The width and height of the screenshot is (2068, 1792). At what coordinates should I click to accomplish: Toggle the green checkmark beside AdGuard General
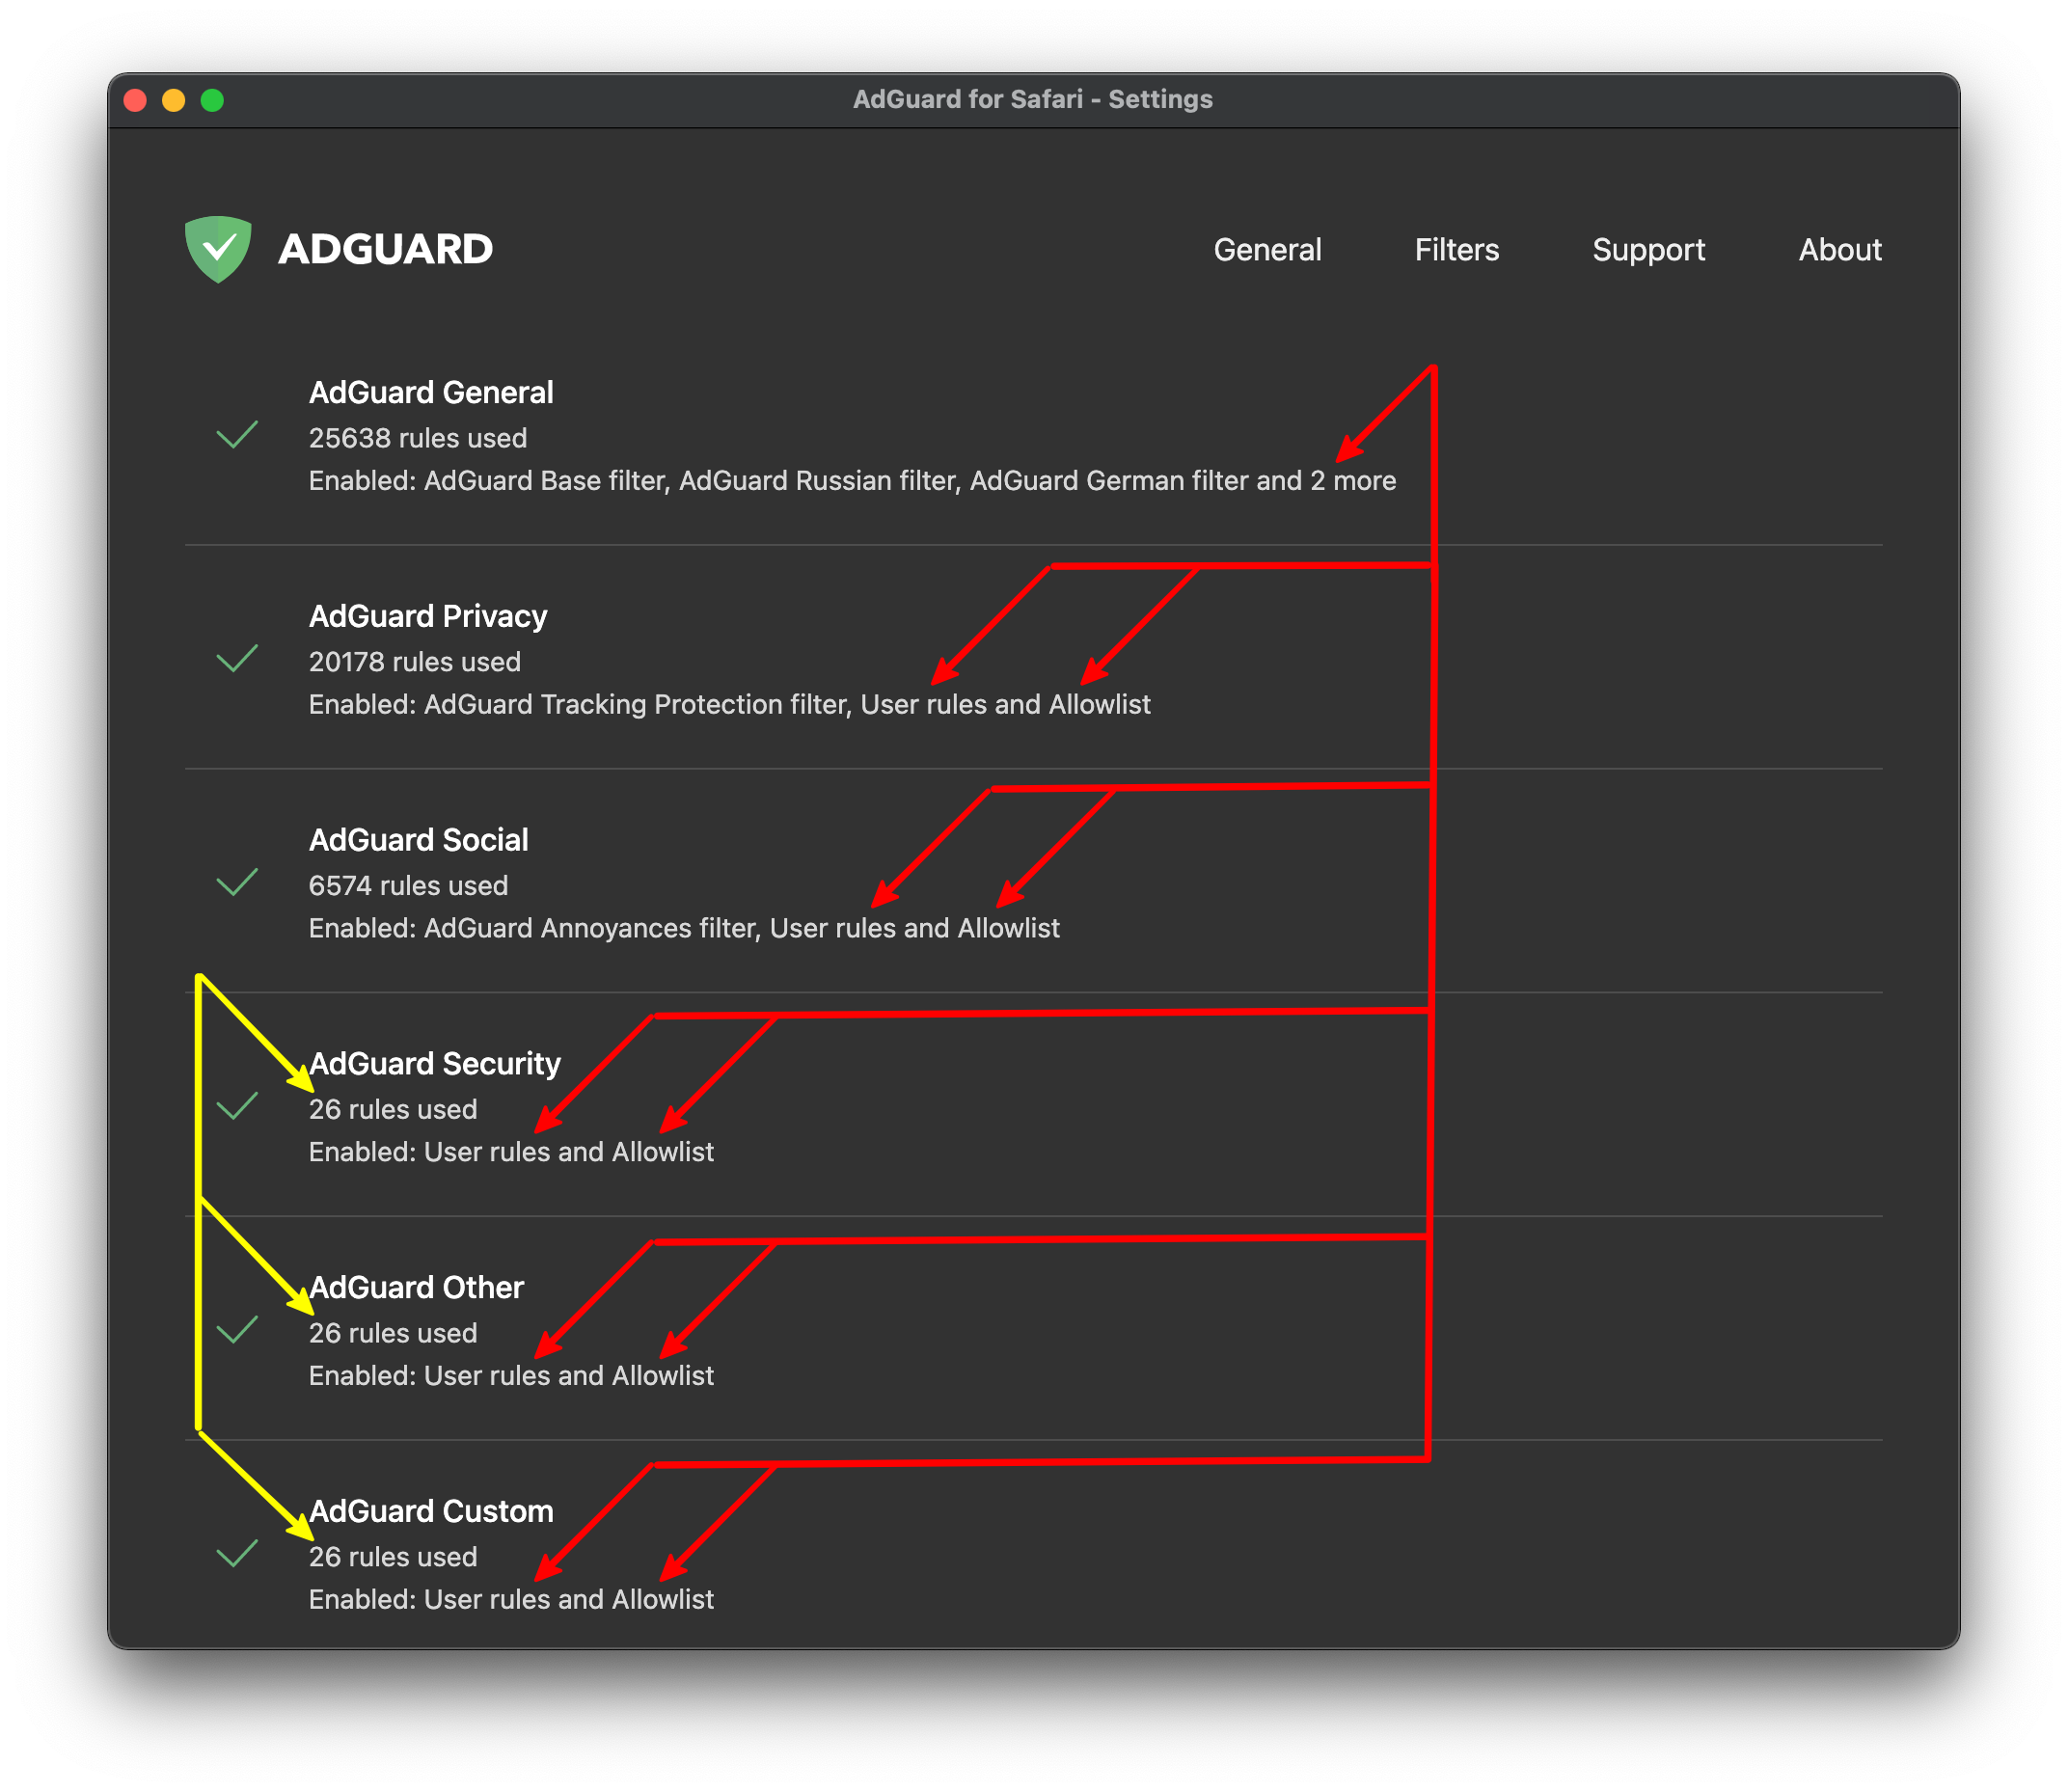pos(239,437)
